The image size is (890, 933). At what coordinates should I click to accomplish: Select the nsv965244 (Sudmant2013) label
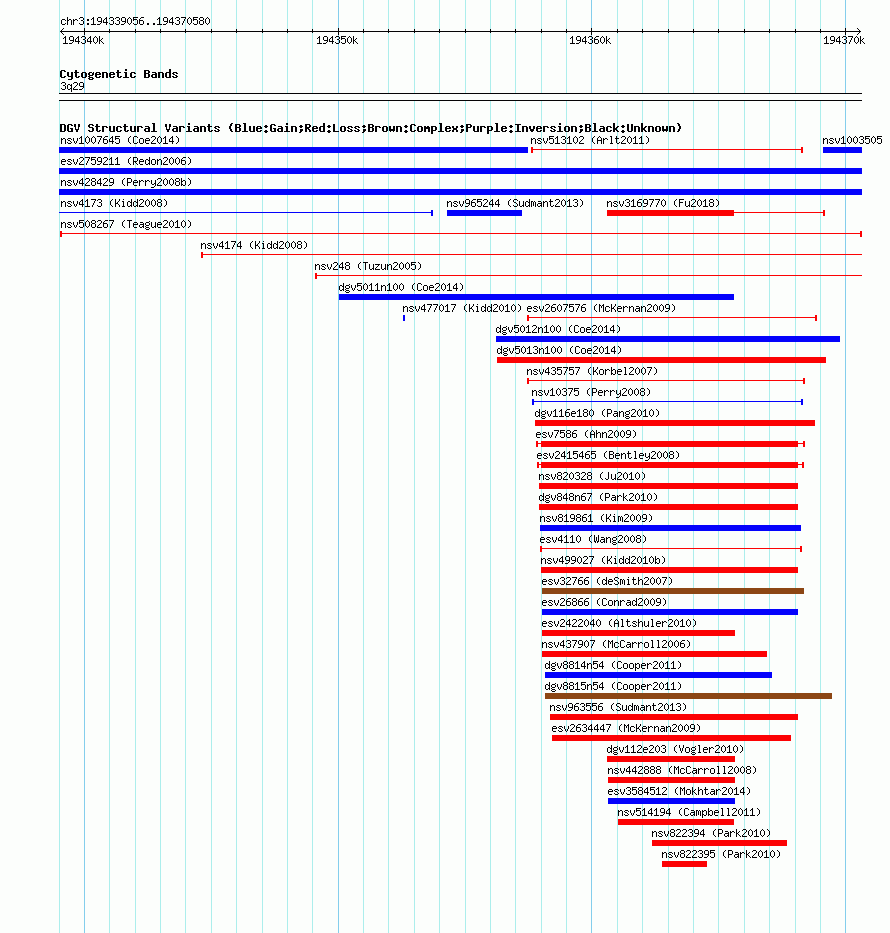(515, 203)
